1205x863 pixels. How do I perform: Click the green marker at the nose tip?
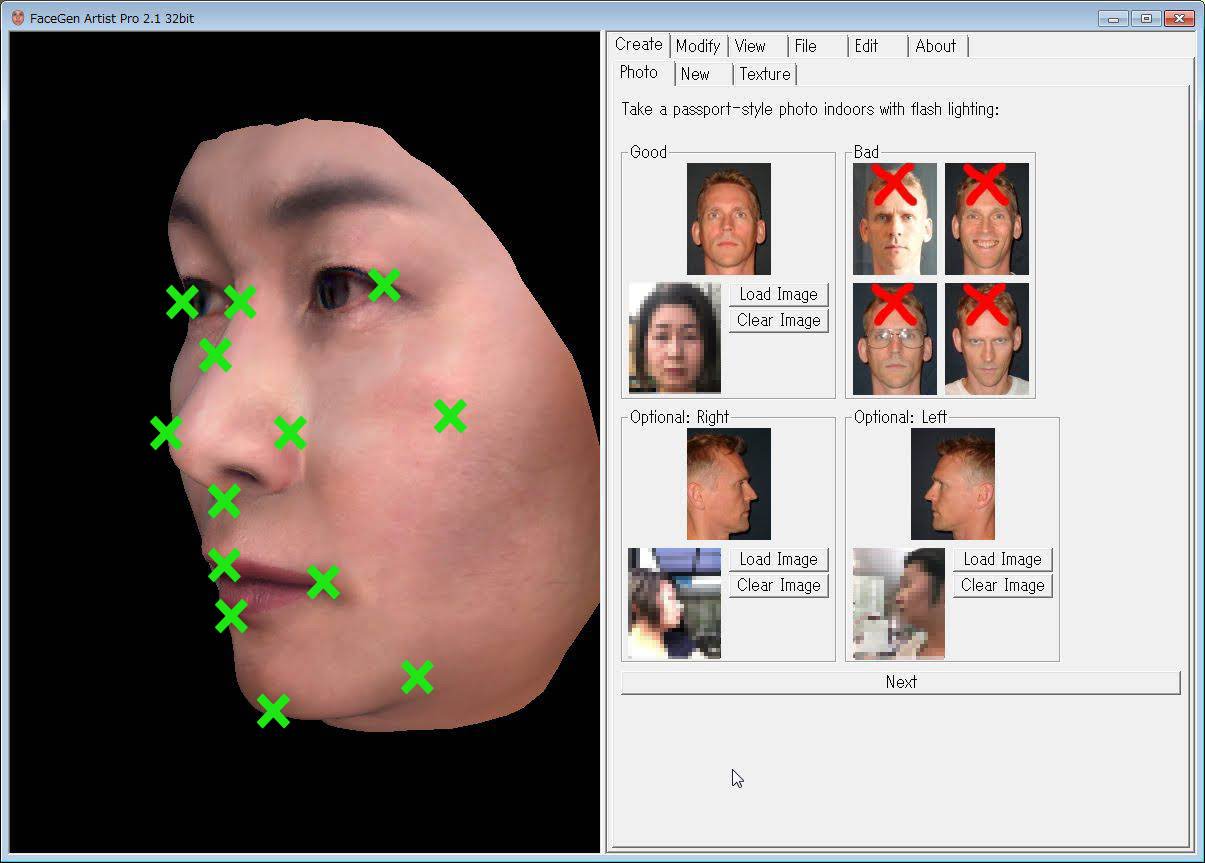click(166, 433)
